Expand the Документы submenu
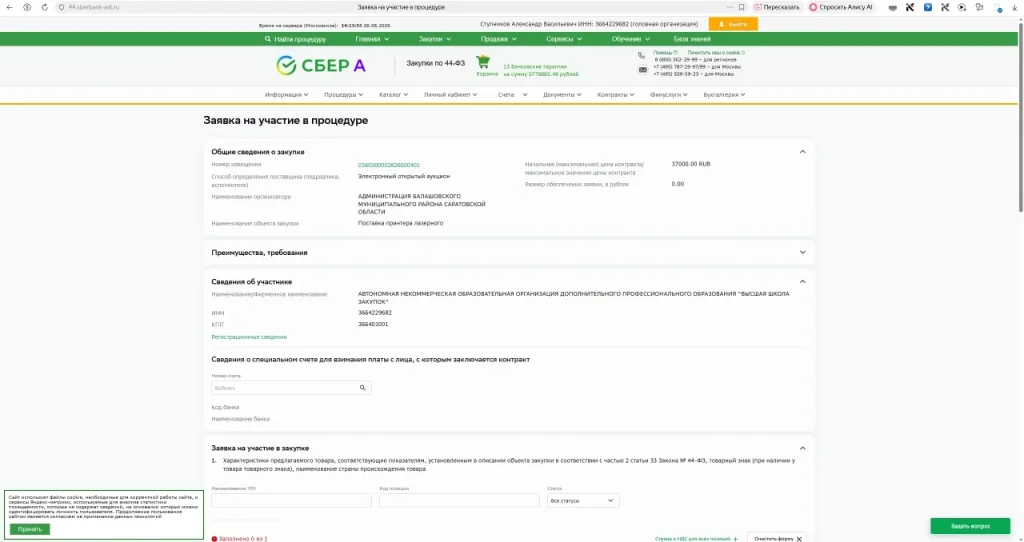Screen dimensions: 1024x542 (562, 95)
